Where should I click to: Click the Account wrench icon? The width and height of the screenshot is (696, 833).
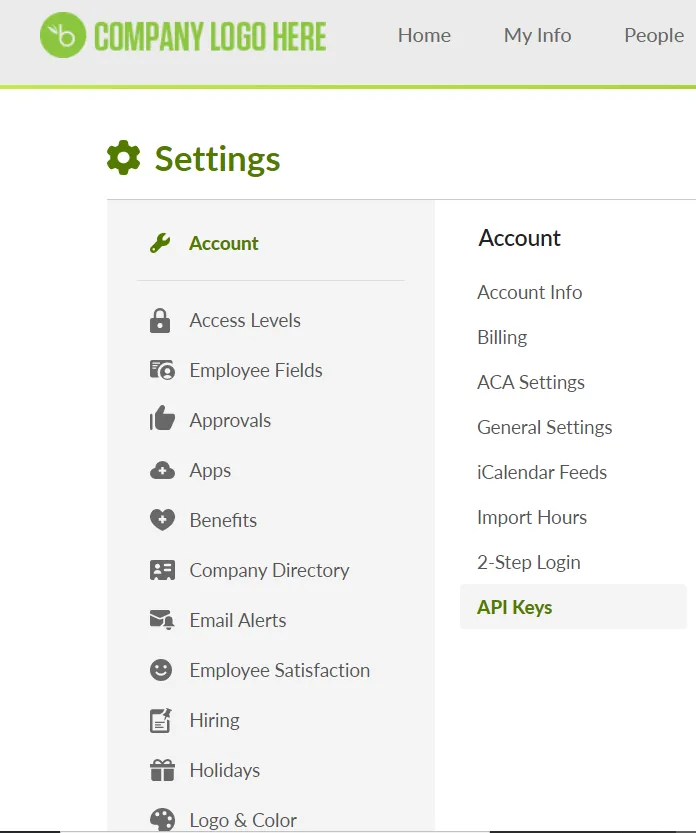point(160,243)
